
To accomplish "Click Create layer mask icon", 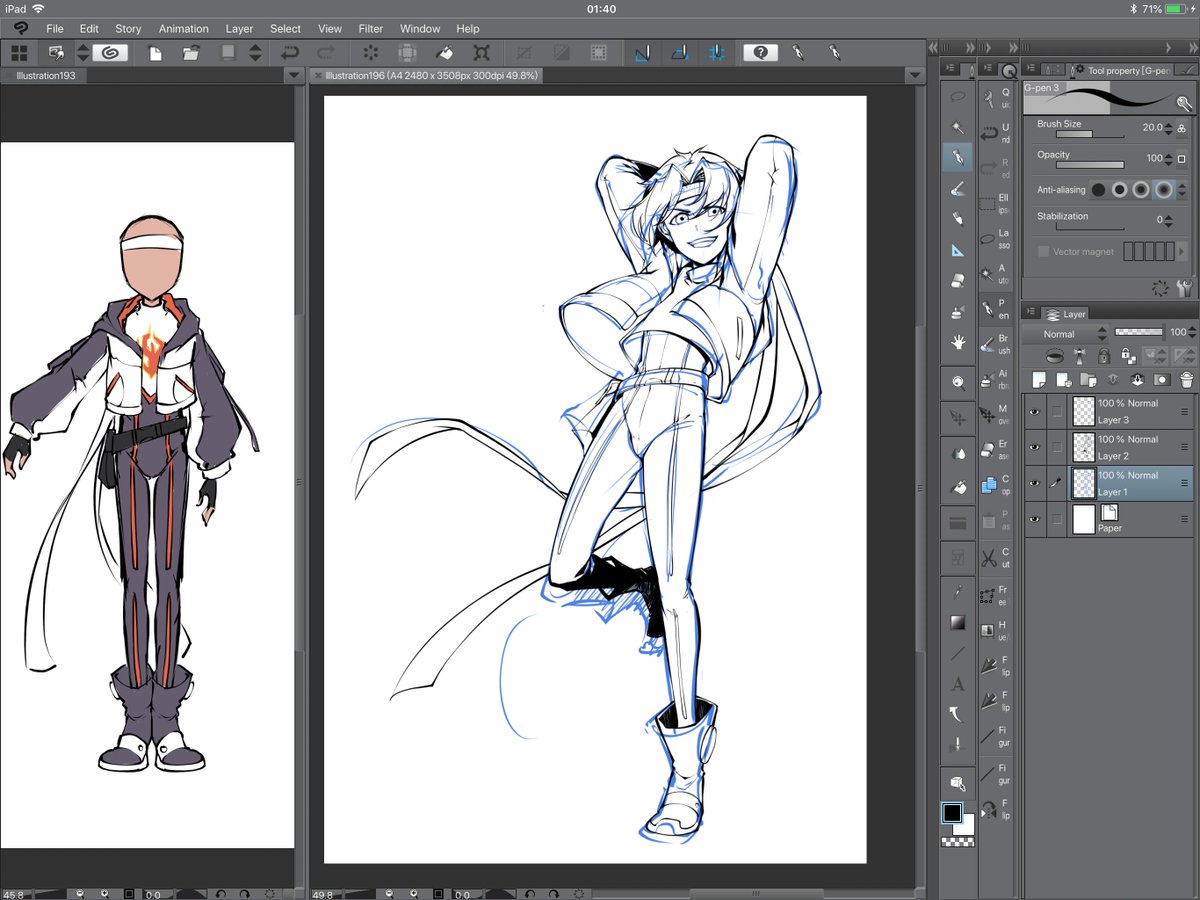I will click(1161, 380).
